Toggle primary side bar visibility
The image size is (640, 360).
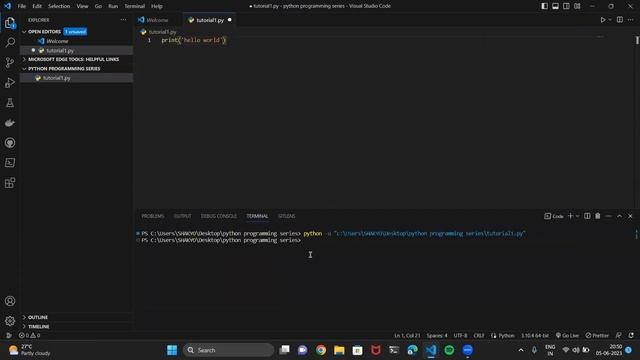click(544, 6)
